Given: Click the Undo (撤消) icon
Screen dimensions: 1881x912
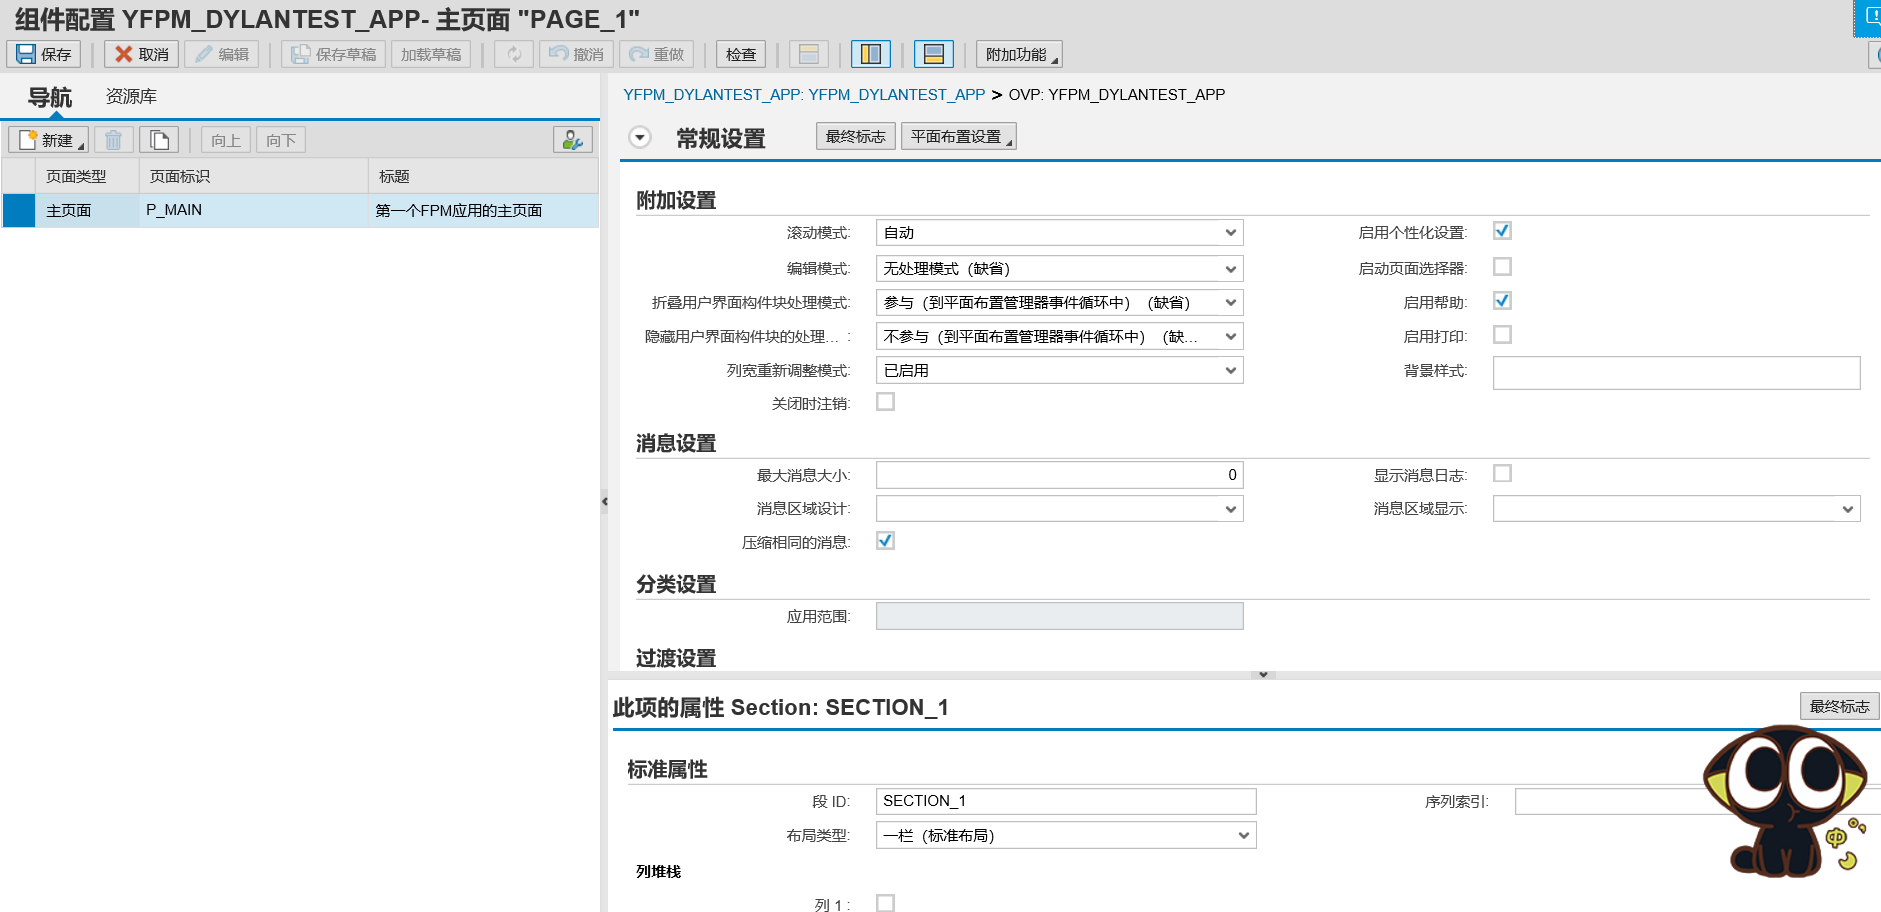Looking at the screenshot, I should tap(575, 54).
